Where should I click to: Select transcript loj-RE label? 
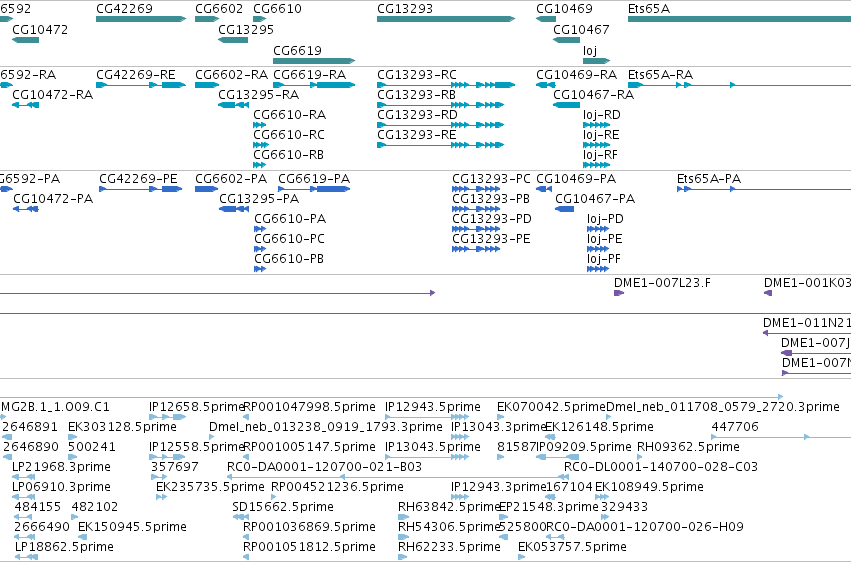point(601,135)
